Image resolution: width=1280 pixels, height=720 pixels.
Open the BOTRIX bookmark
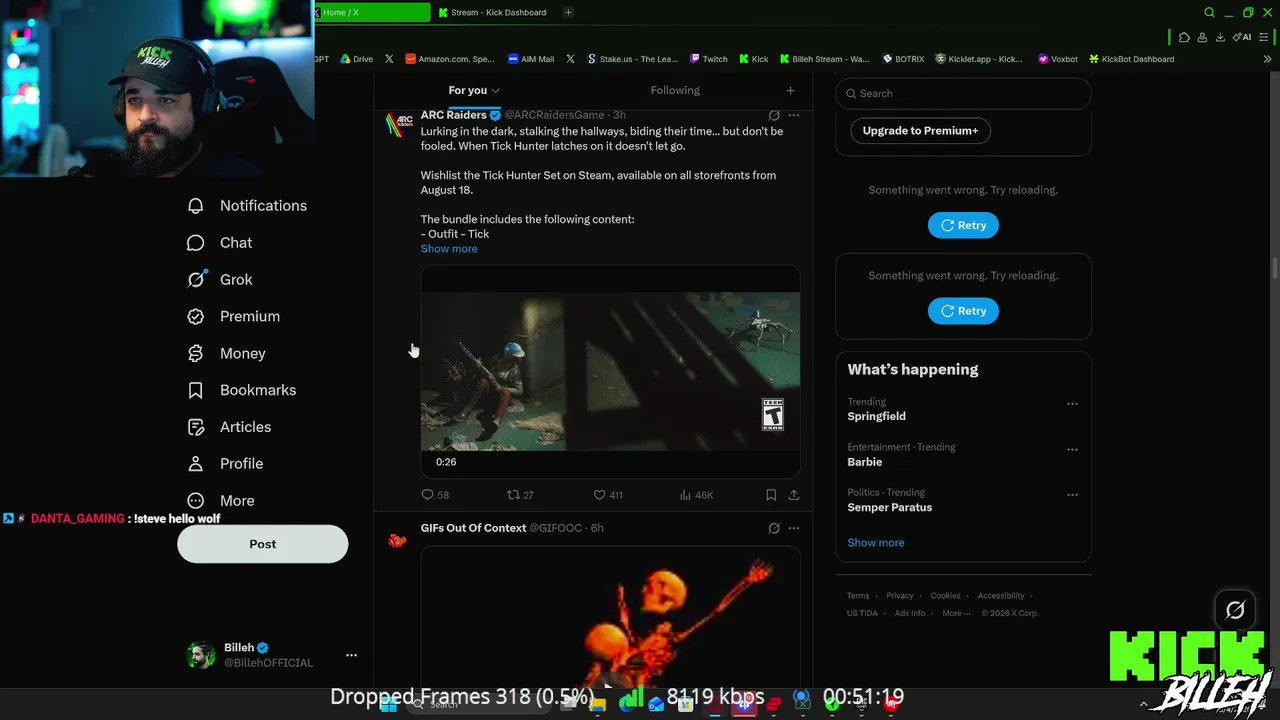pos(903,59)
